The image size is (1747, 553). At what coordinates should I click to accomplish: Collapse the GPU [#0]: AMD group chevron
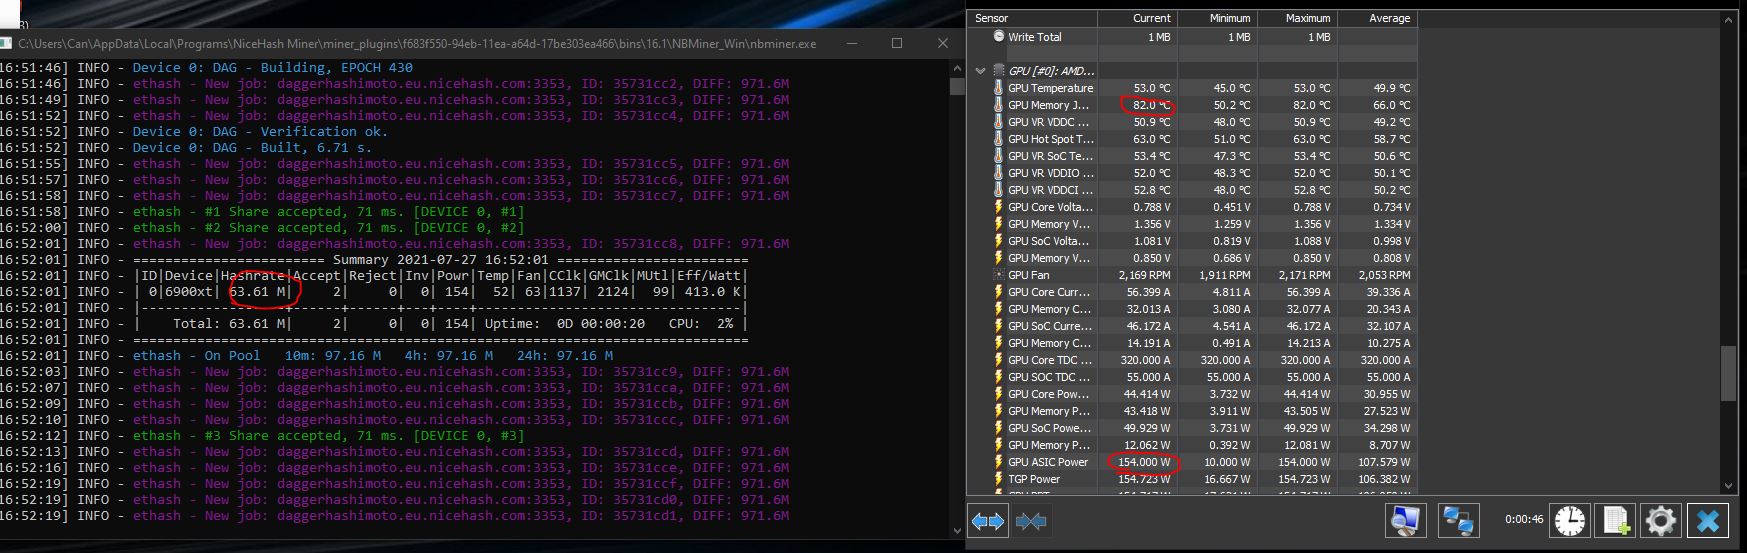coord(981,71)
